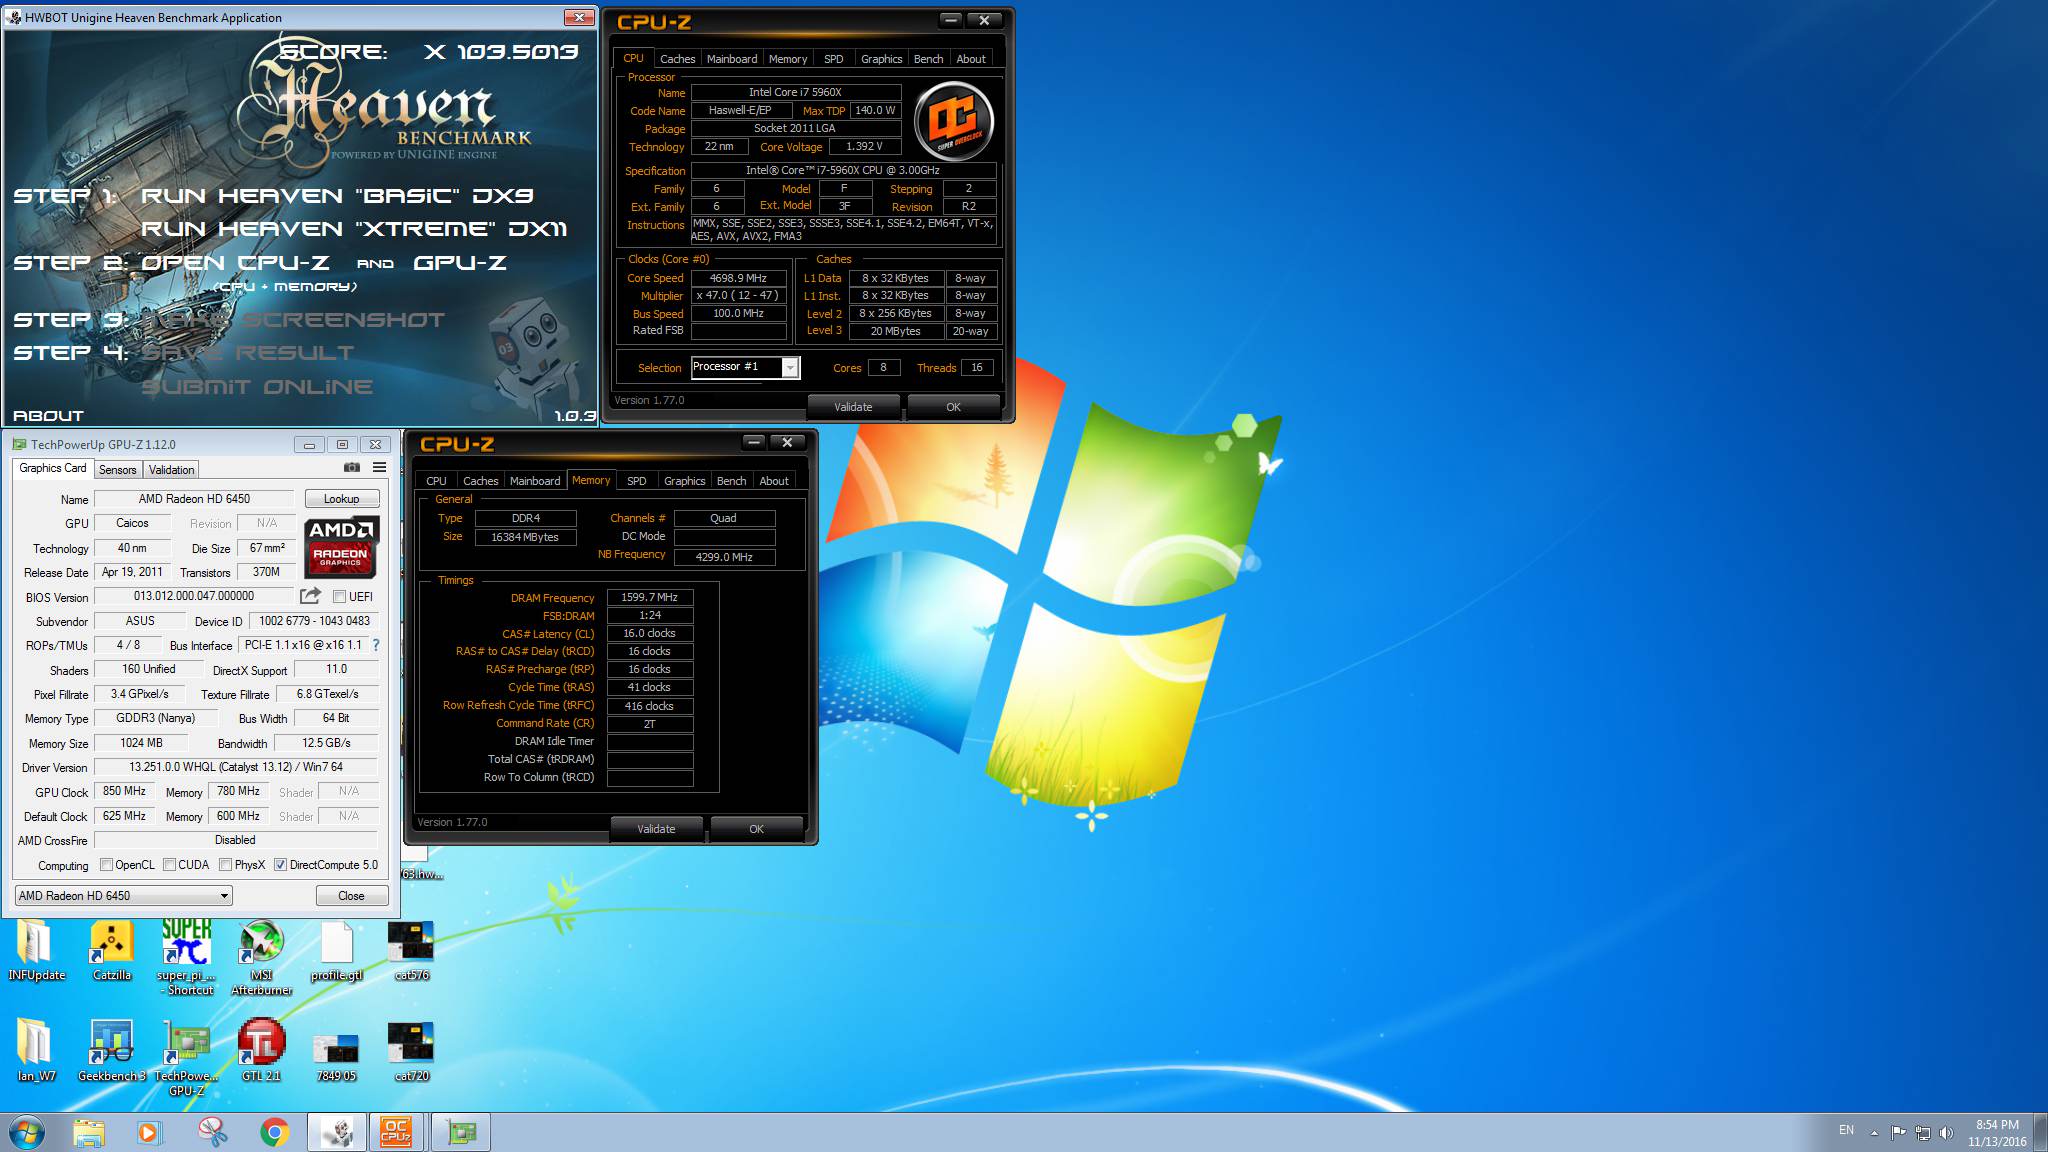Click Validate in lower CPU-Z window
2048x1152 pixels.
(656, 829)
